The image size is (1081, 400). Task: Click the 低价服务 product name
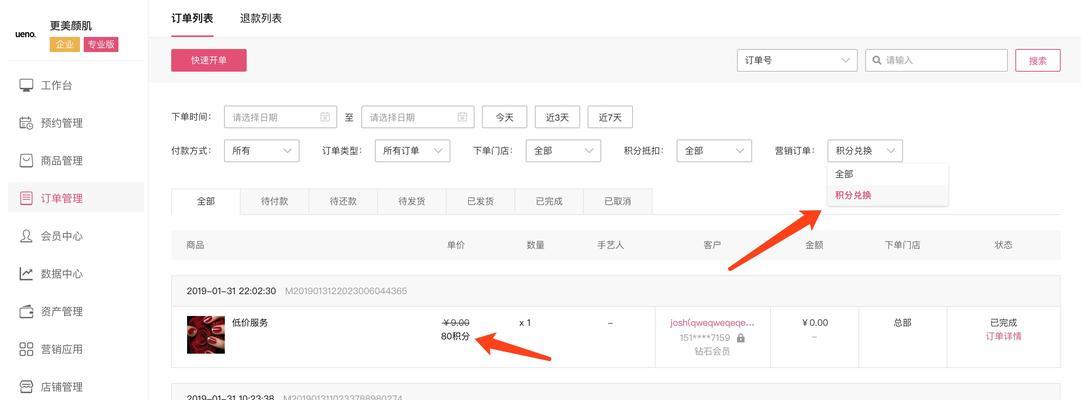point(250,323)
